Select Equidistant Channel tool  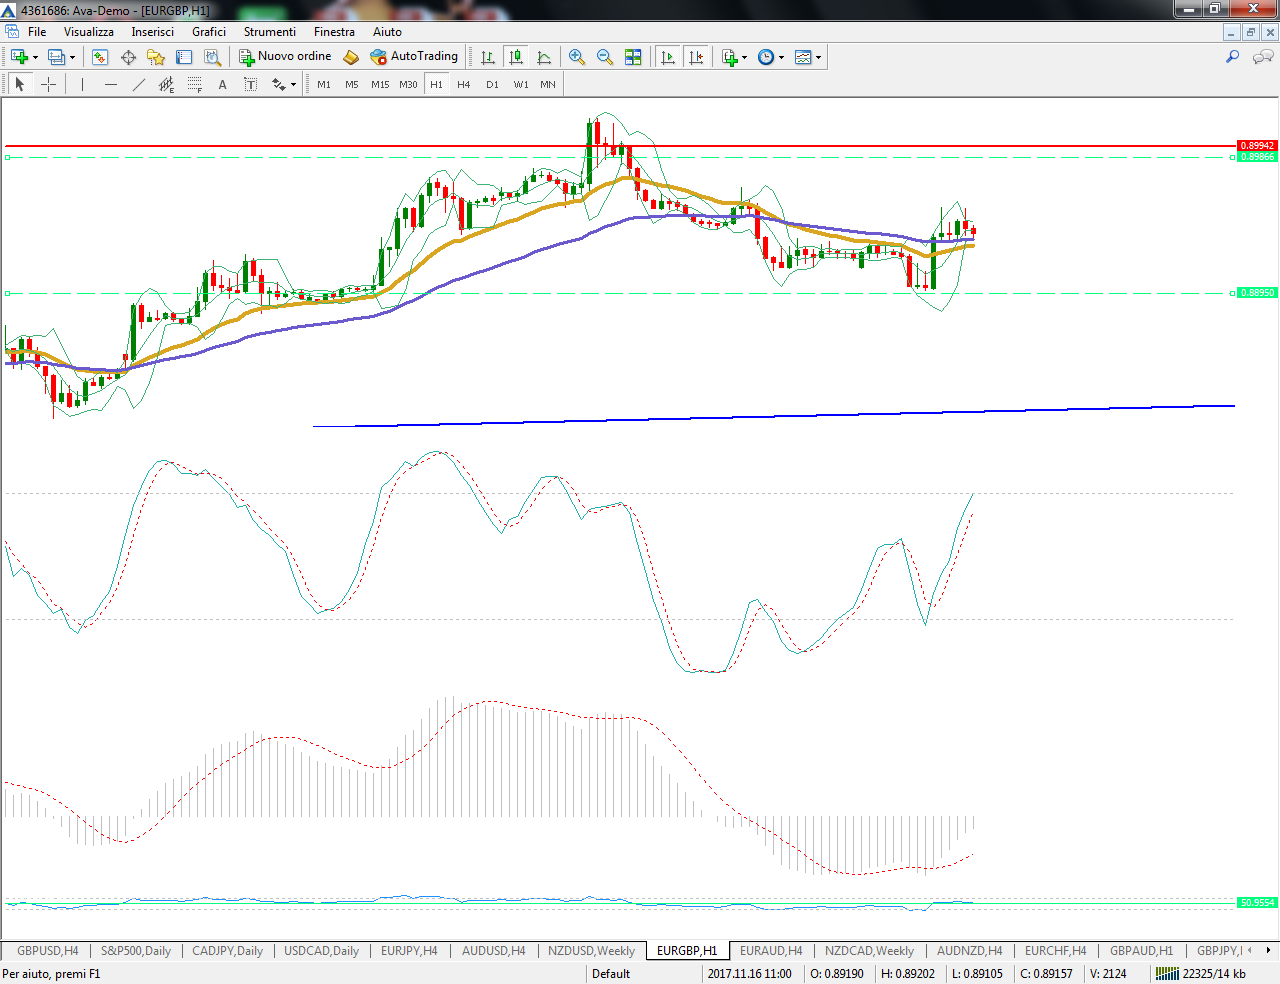(166, 84)
